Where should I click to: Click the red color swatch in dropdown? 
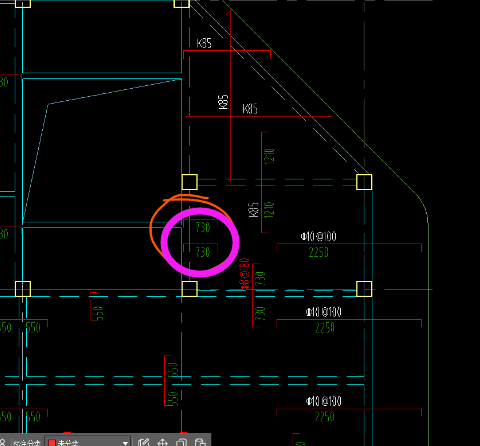coord(52,443)
